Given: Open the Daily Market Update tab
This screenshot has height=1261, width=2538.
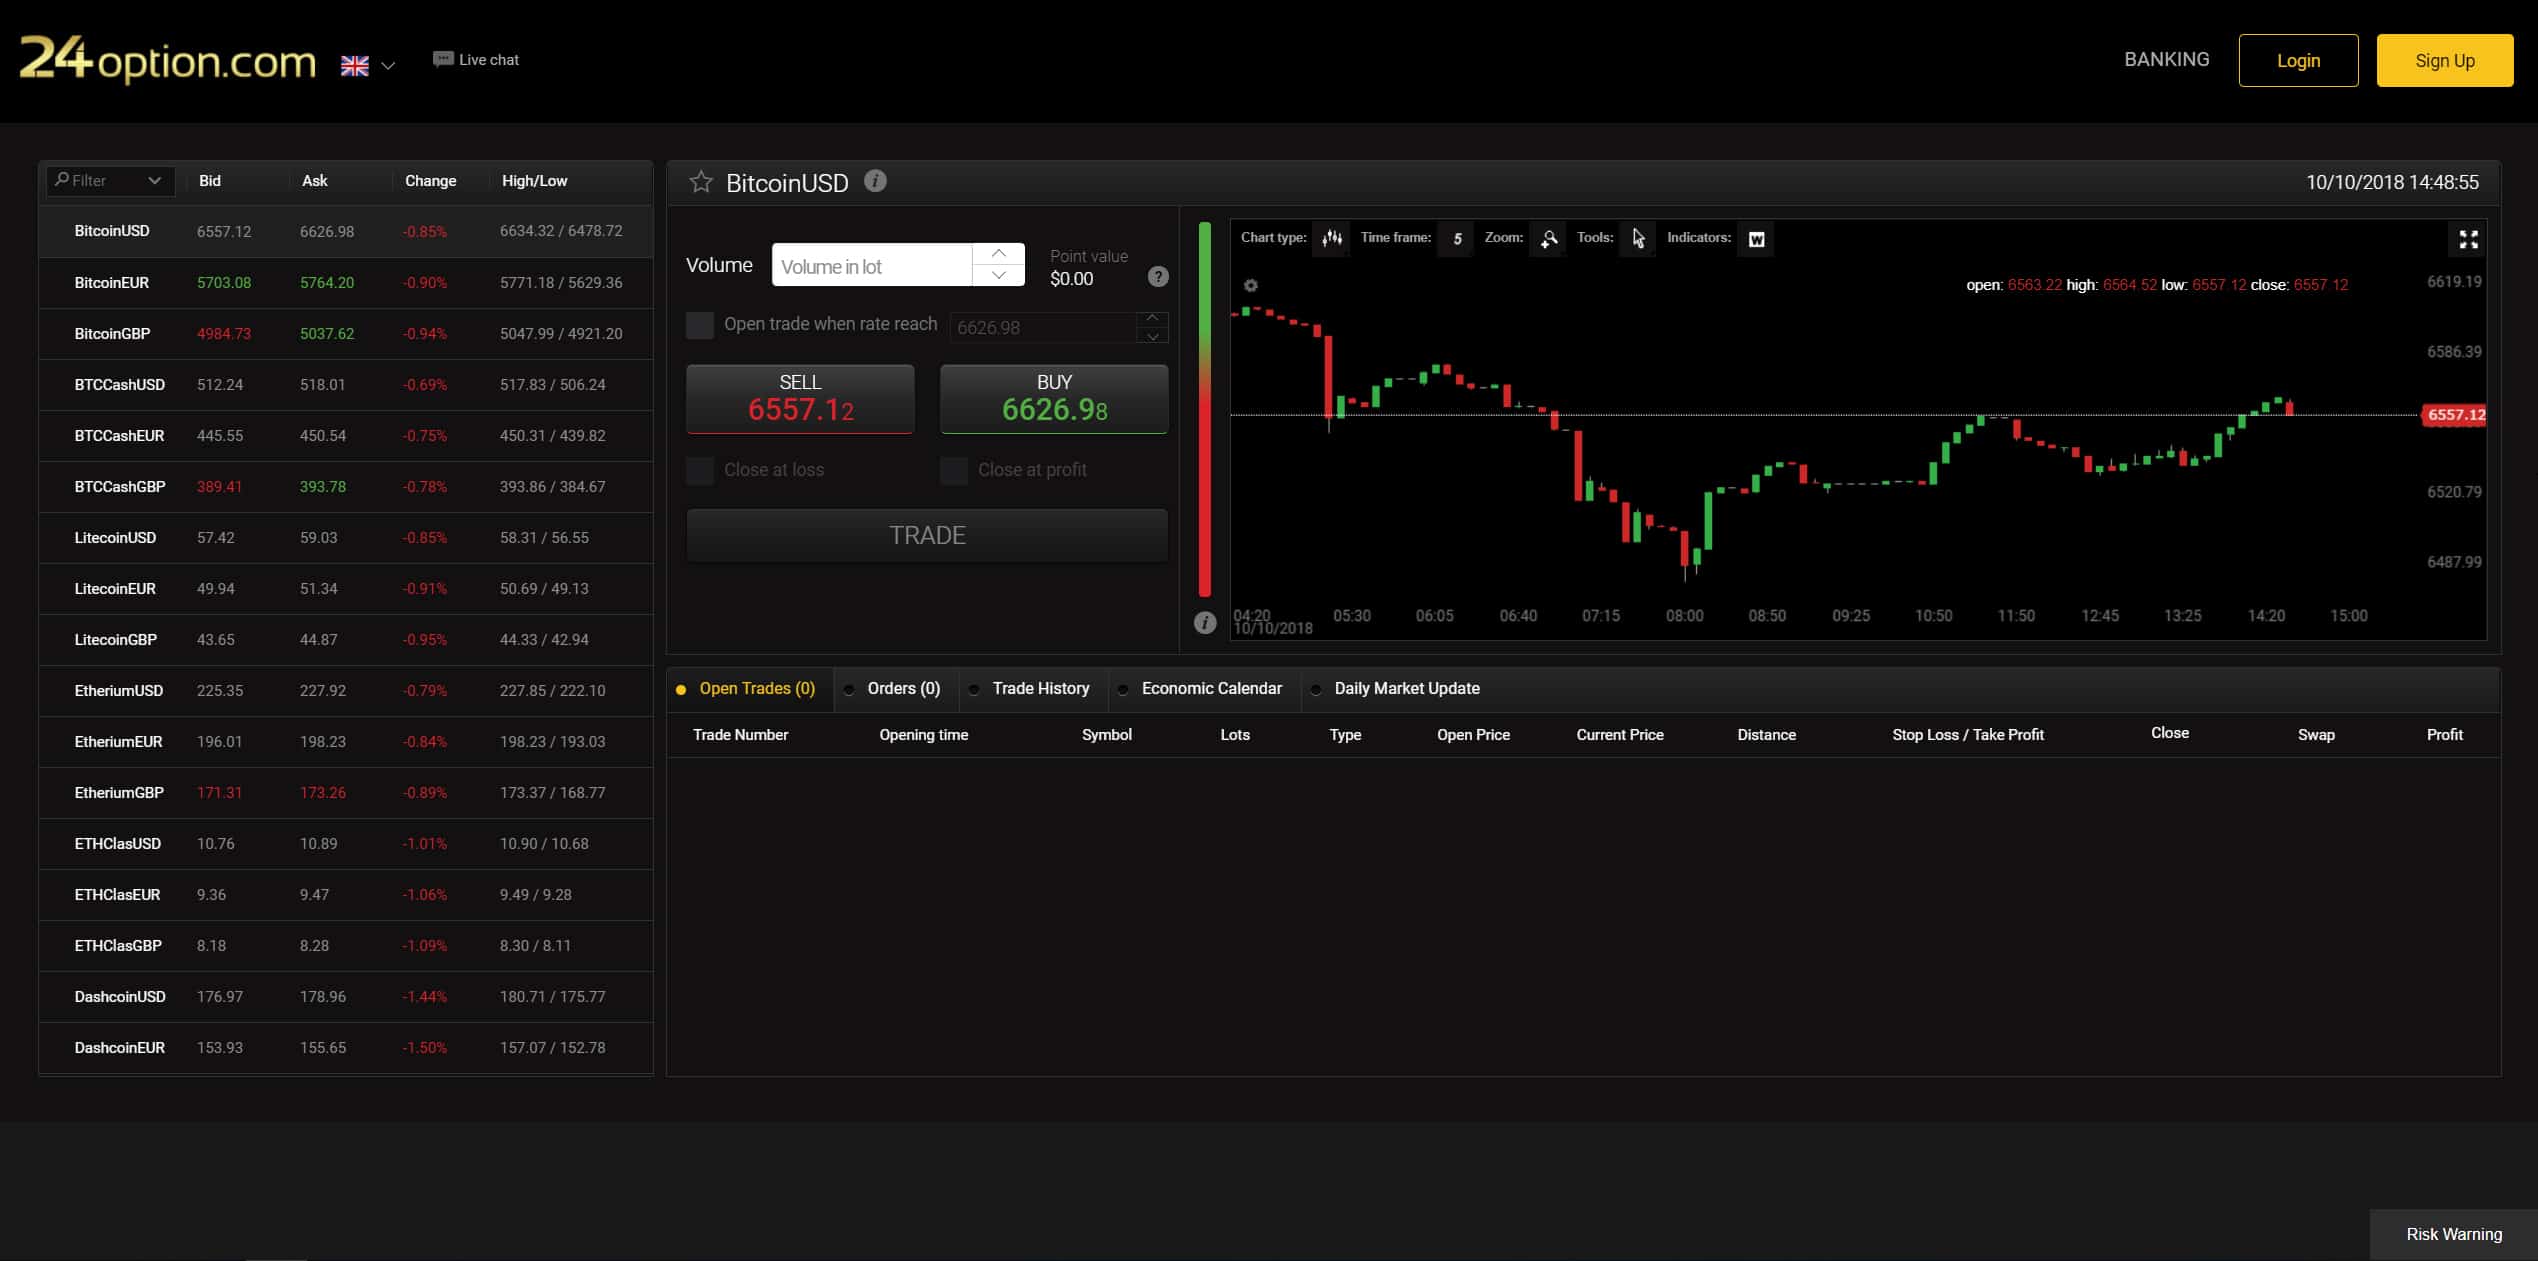Looking at the screenshot, I should point(1398,689).
